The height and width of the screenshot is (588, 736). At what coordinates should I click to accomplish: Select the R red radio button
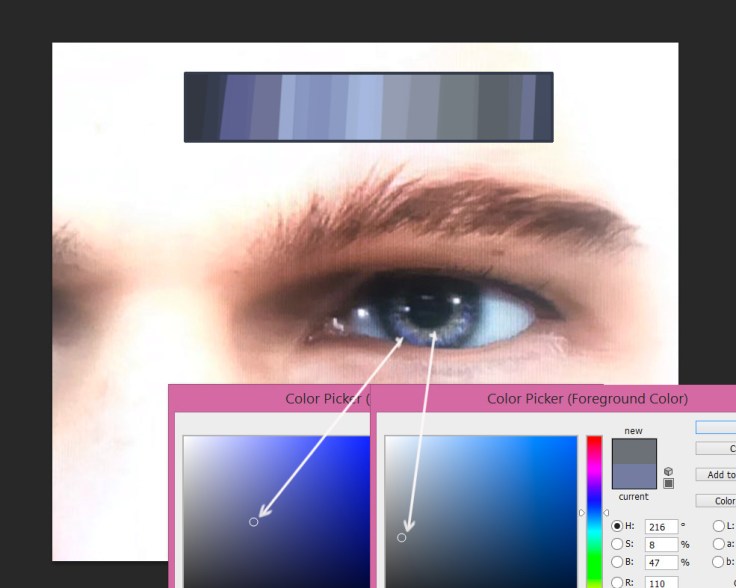tap(617, 582)
